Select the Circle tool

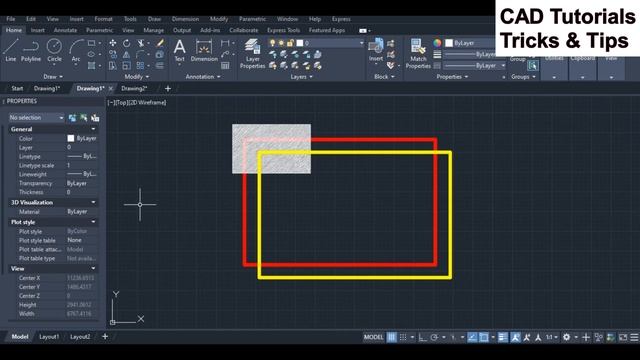54,50
